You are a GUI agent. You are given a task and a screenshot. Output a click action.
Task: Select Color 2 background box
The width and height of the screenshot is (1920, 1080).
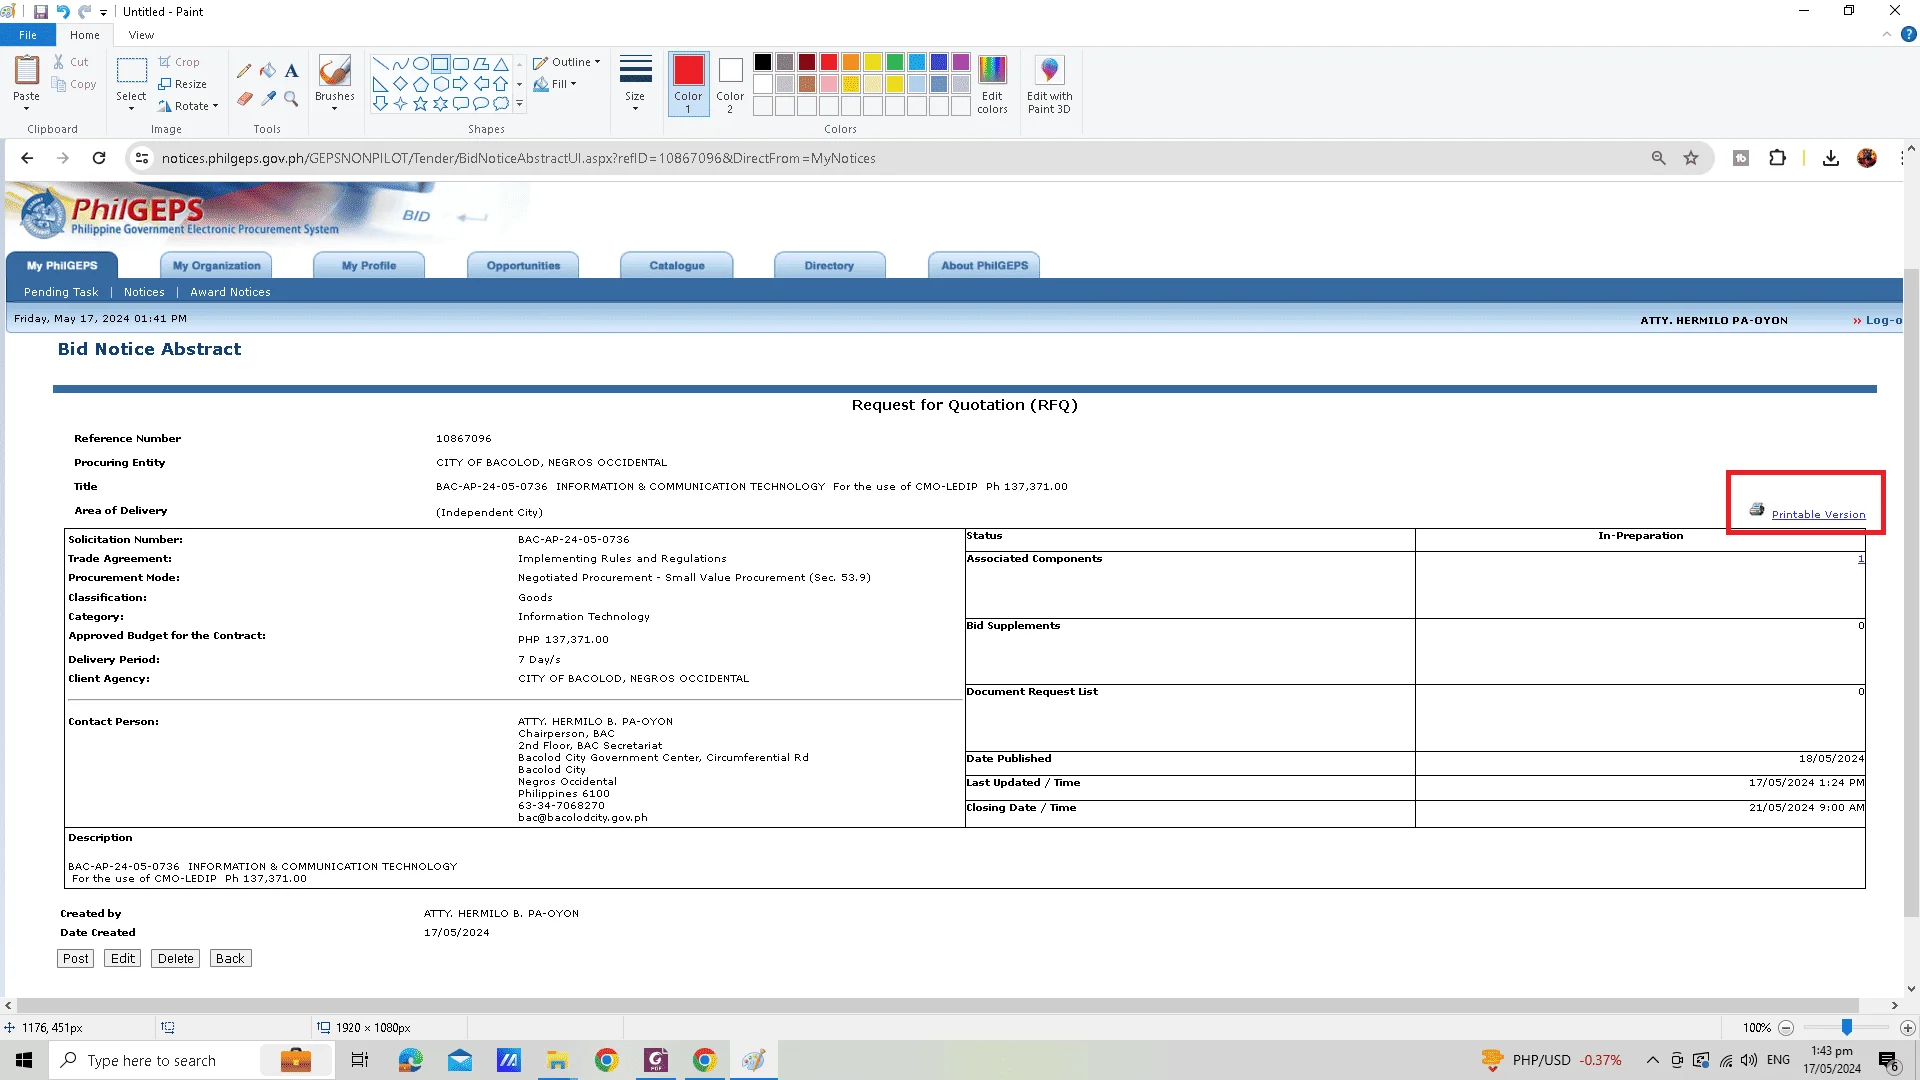click(730, 84)
